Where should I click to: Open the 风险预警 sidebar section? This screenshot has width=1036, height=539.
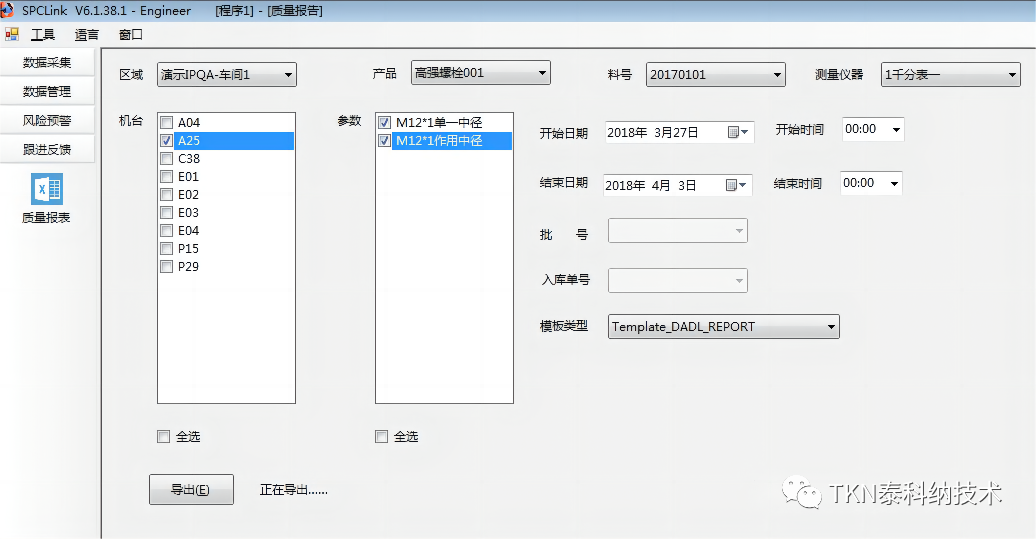[47, 120]
